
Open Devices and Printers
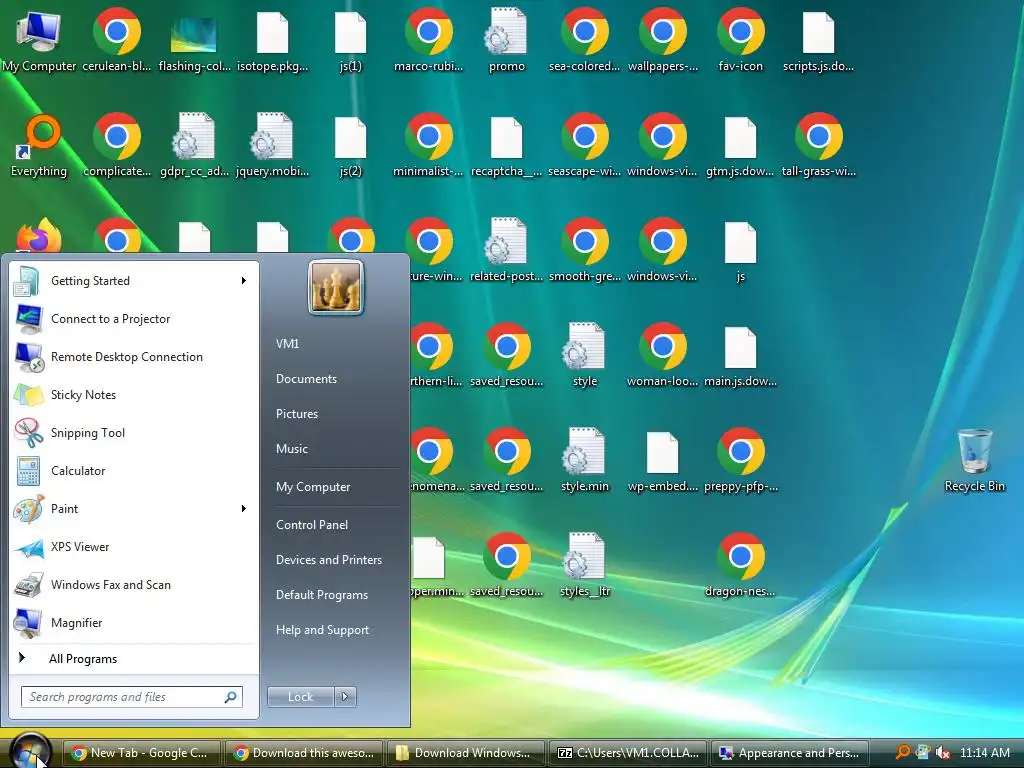pyautogui.click(x=328, y=560)
